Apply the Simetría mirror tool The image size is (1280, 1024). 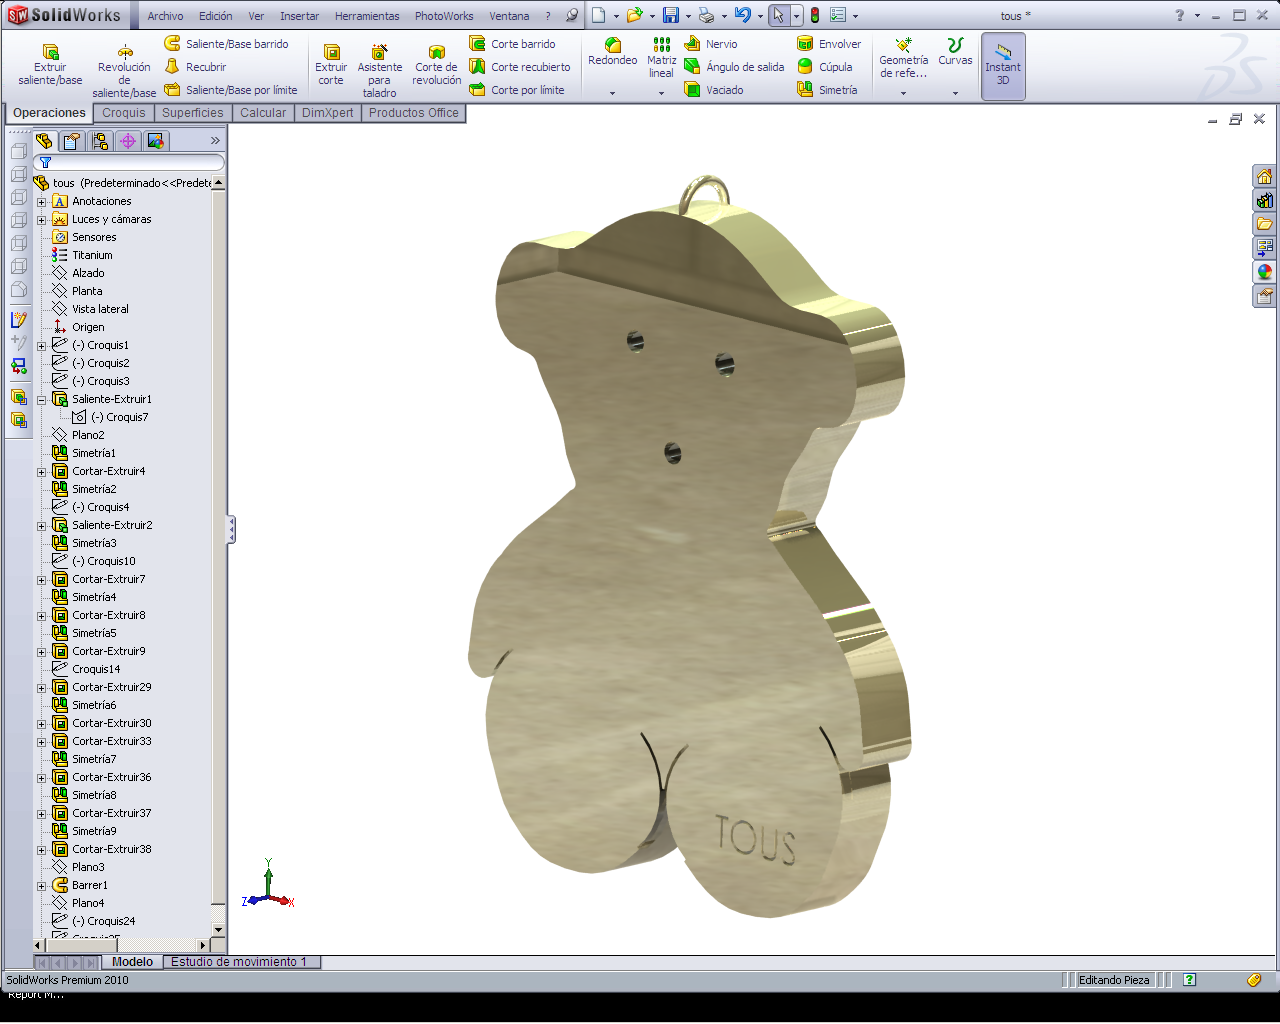[x=827, y=90]
